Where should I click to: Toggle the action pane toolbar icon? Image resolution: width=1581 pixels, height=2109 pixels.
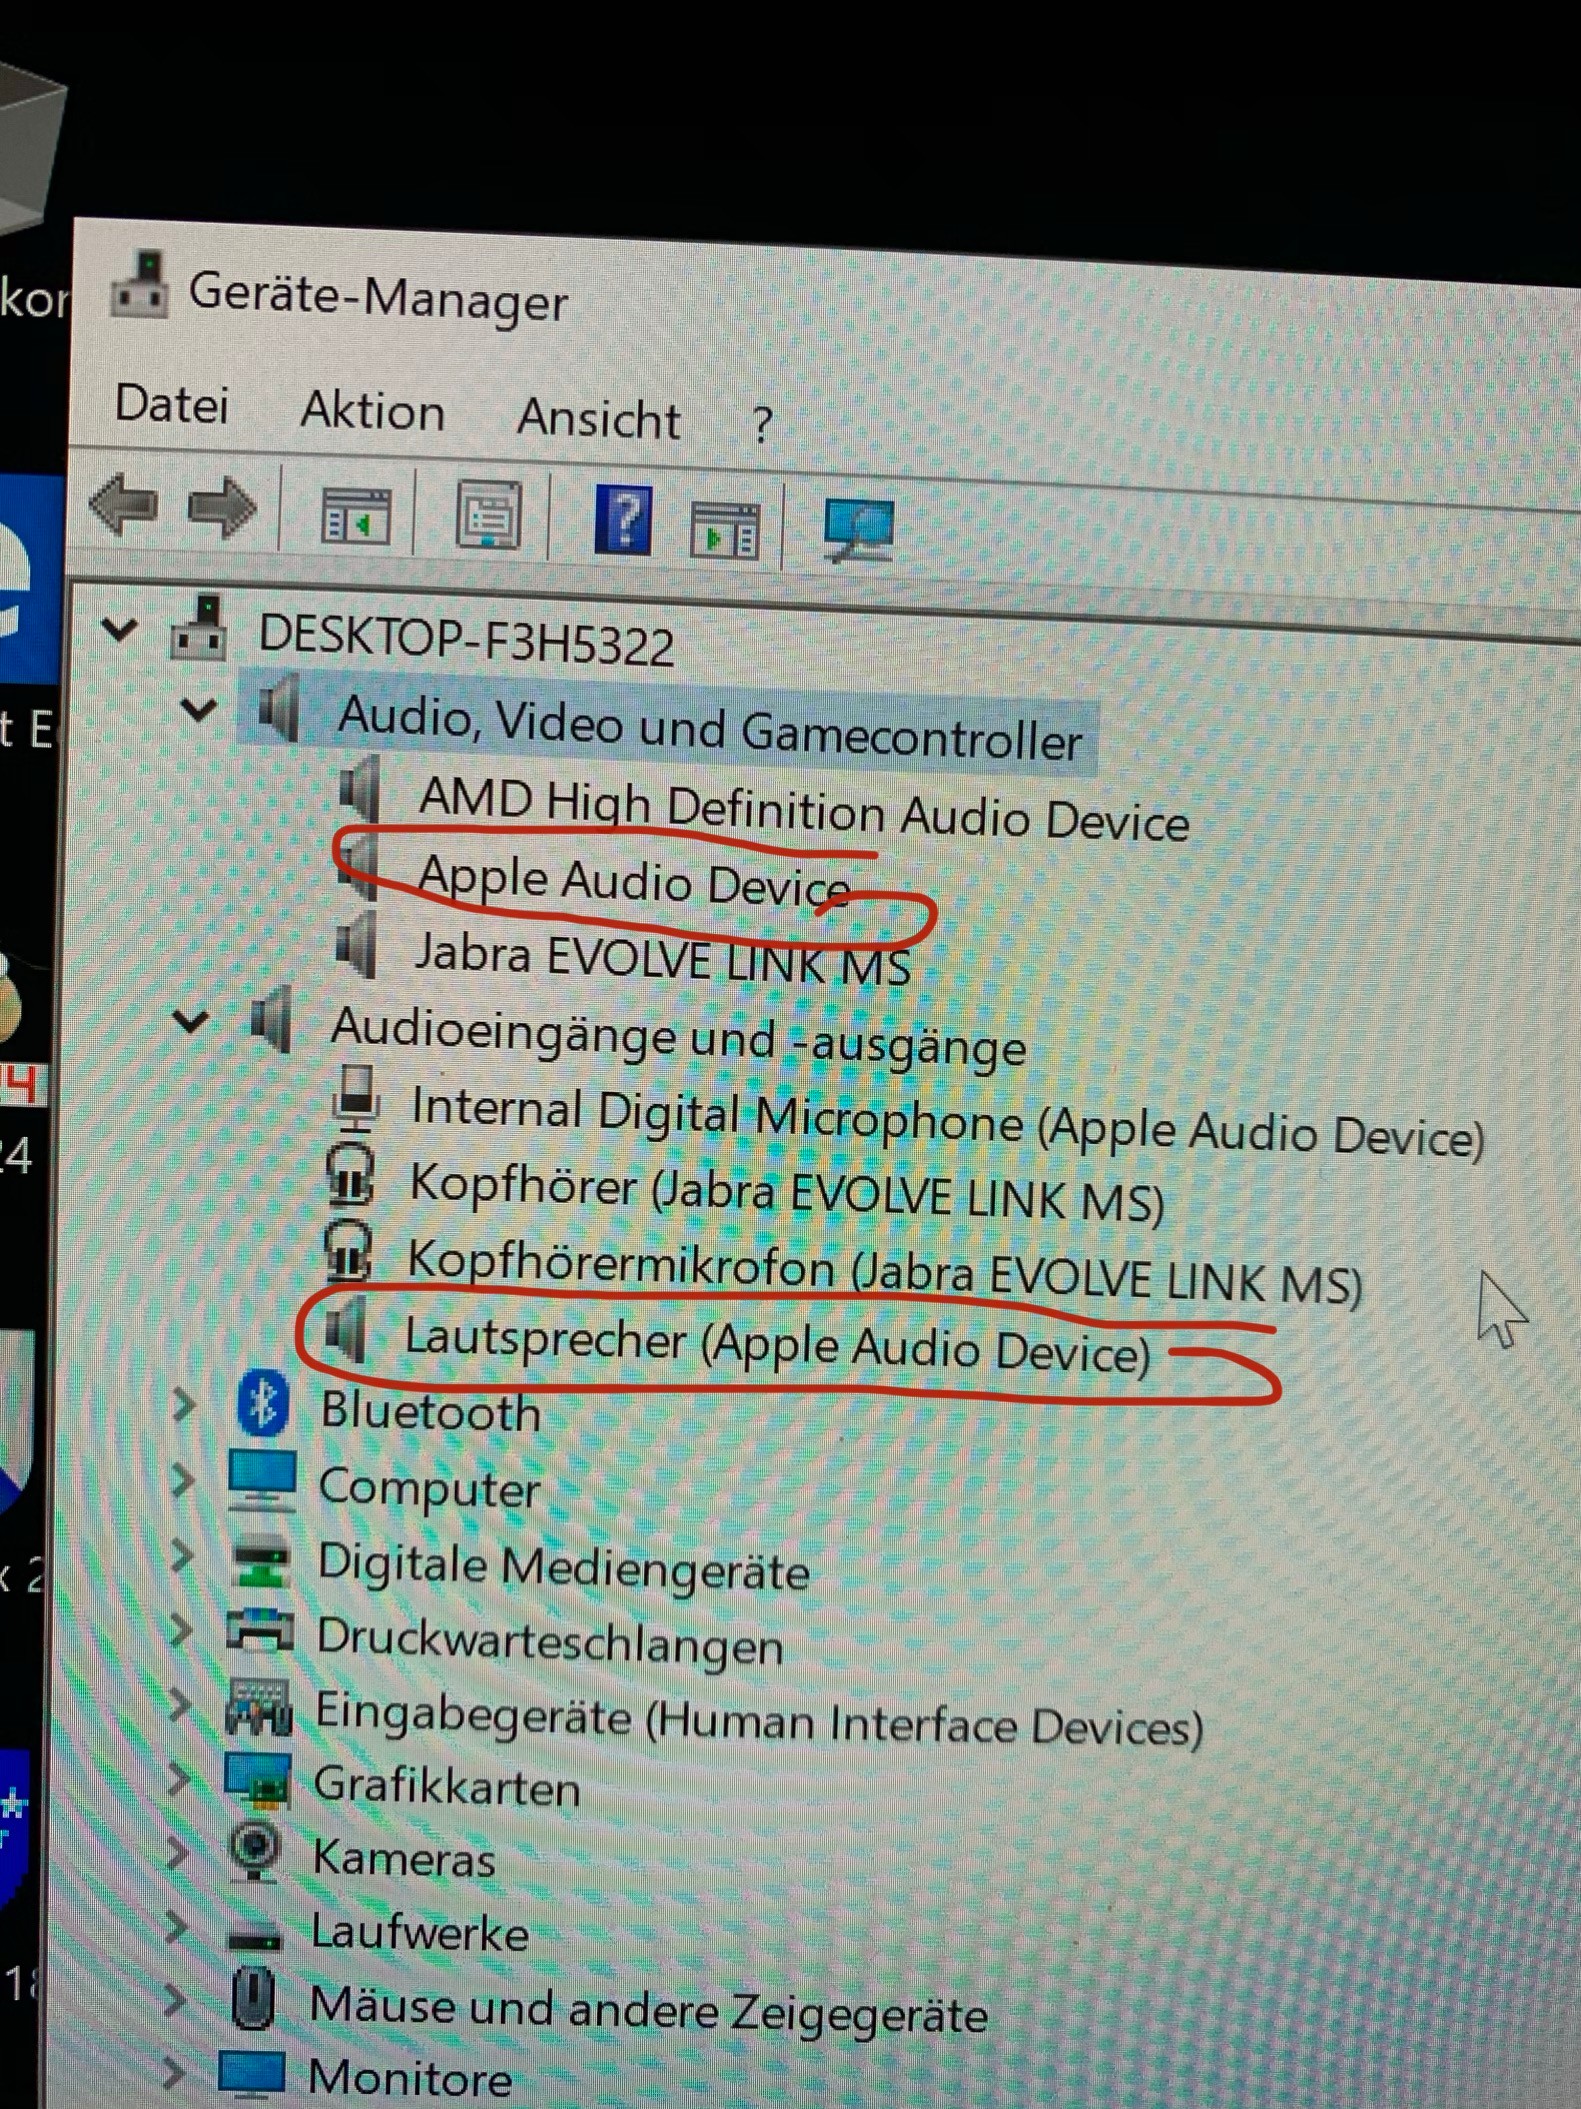pos(725,529)
